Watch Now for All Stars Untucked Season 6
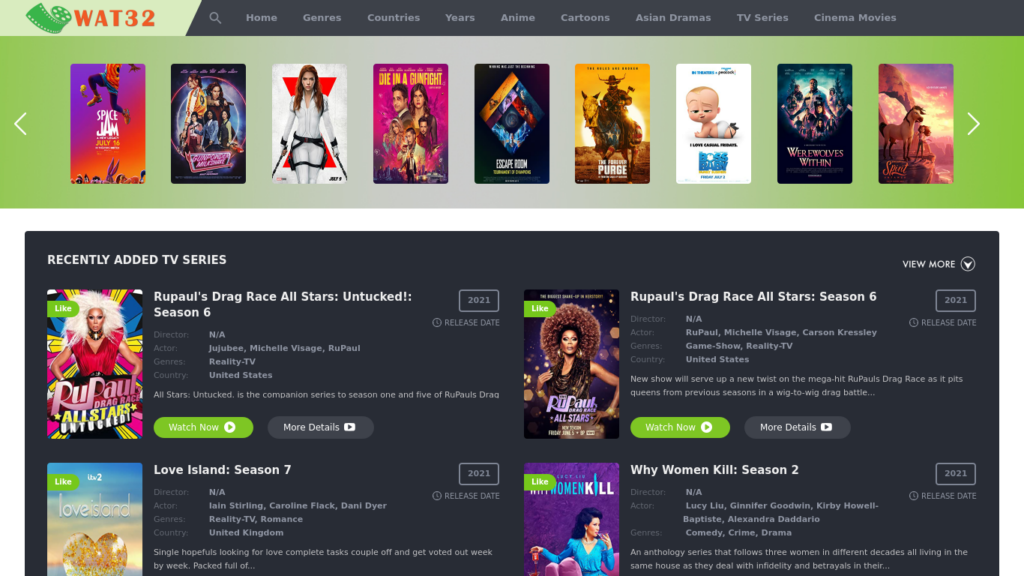This screenshot has height=576, width=1024. pos(203,427)
